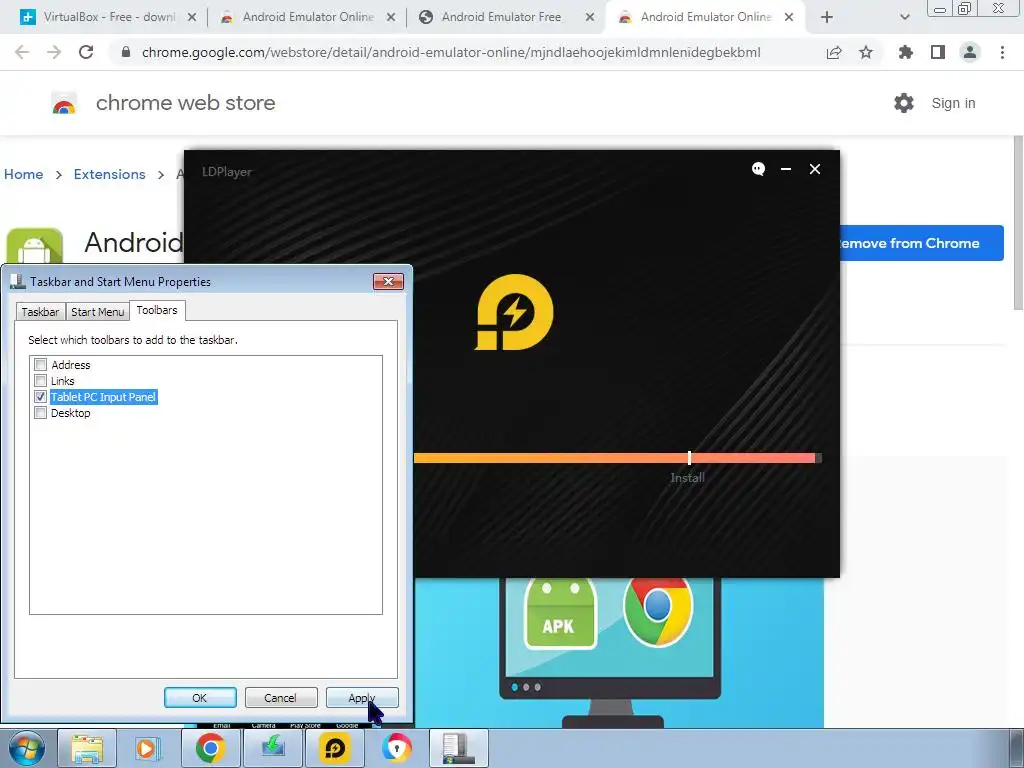Viewport: 1024px width, 768px height.
Task: Open the colorful keyhole browser taskbar icon
Action: coord(396,748)
